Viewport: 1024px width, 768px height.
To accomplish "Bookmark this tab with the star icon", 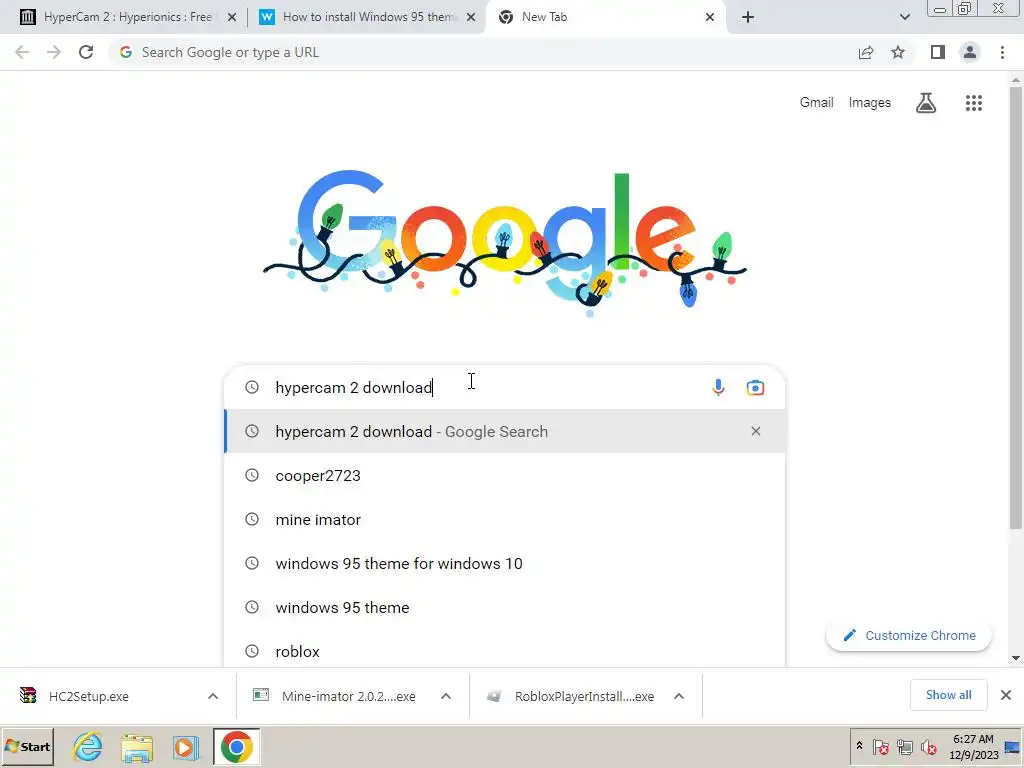I will coord(898,52).
